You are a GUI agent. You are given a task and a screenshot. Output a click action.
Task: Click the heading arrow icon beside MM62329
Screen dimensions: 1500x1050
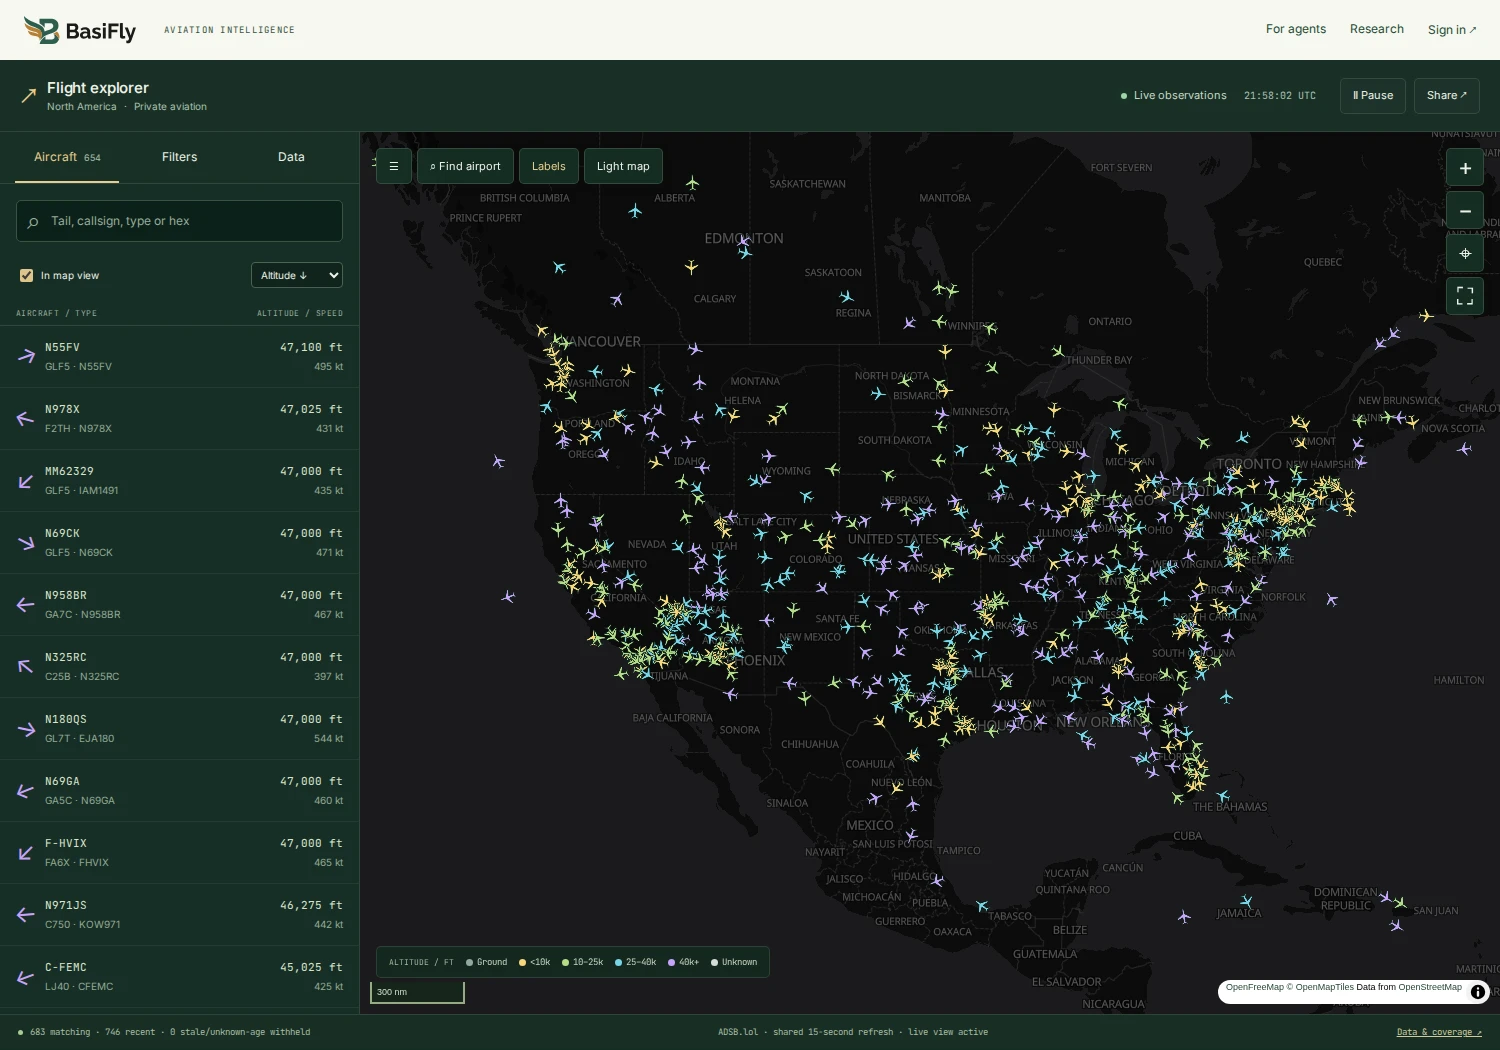pyautogui.click(x=26, y=480)
